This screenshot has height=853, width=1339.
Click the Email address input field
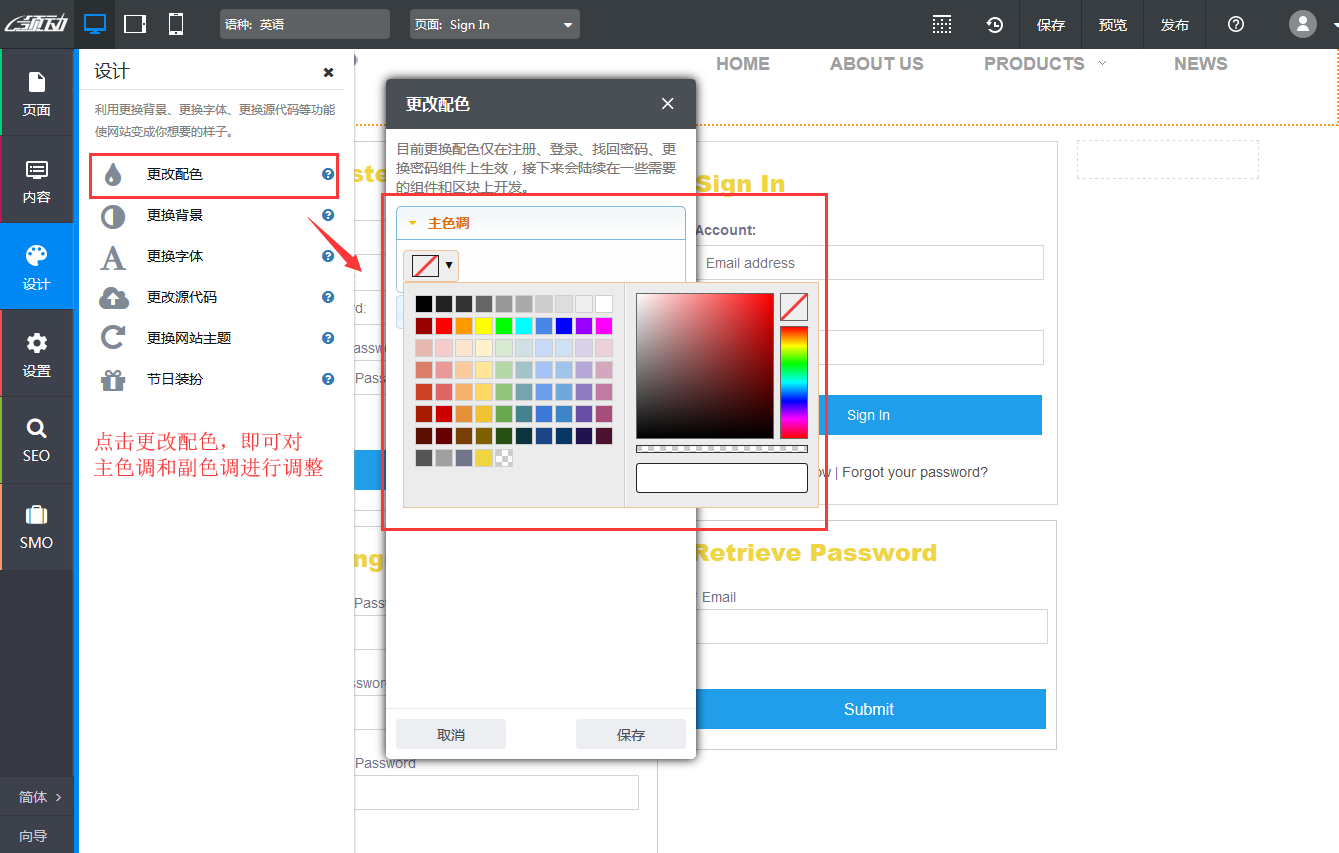click(x=868, y=263)
